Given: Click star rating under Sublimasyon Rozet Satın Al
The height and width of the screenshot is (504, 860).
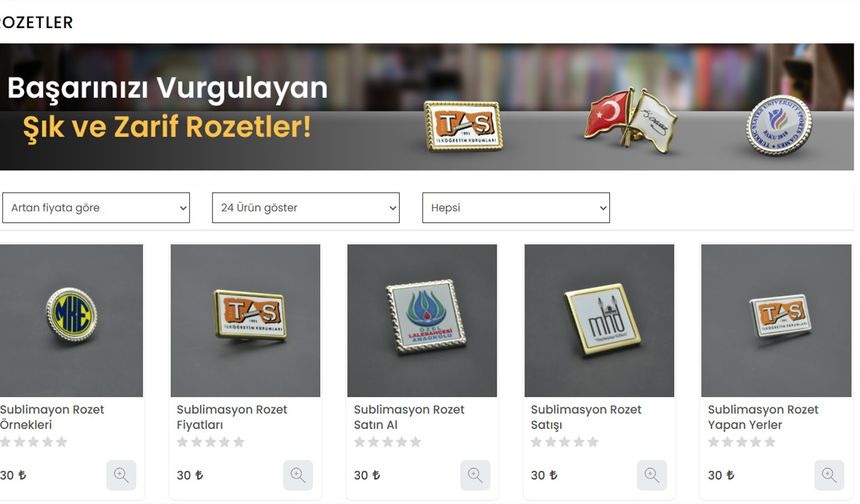Looking at the screenshot, I should [387, 442].
